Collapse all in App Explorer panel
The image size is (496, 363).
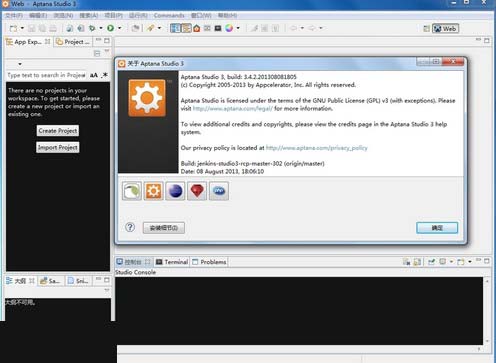click(x=97, y=53)
